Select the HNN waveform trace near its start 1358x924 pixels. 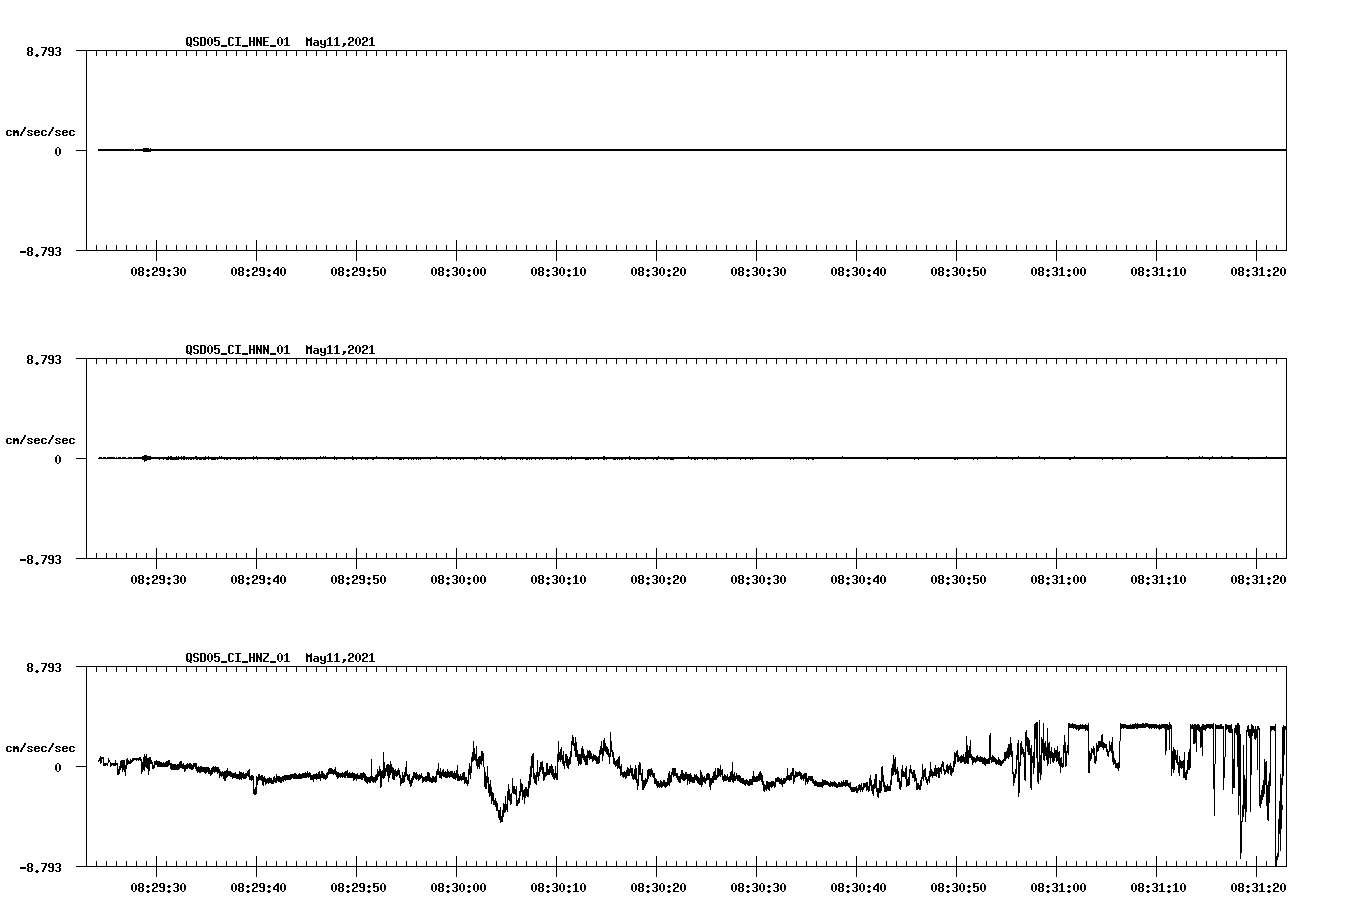pyautogui.click(x=150, y=458)
